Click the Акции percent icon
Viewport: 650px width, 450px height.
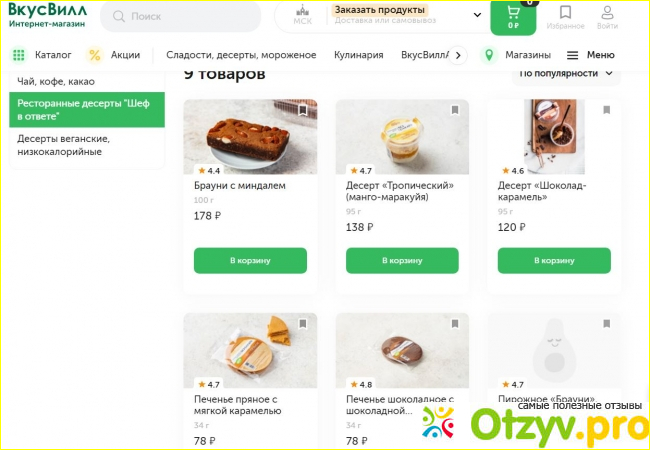point(95,55)
